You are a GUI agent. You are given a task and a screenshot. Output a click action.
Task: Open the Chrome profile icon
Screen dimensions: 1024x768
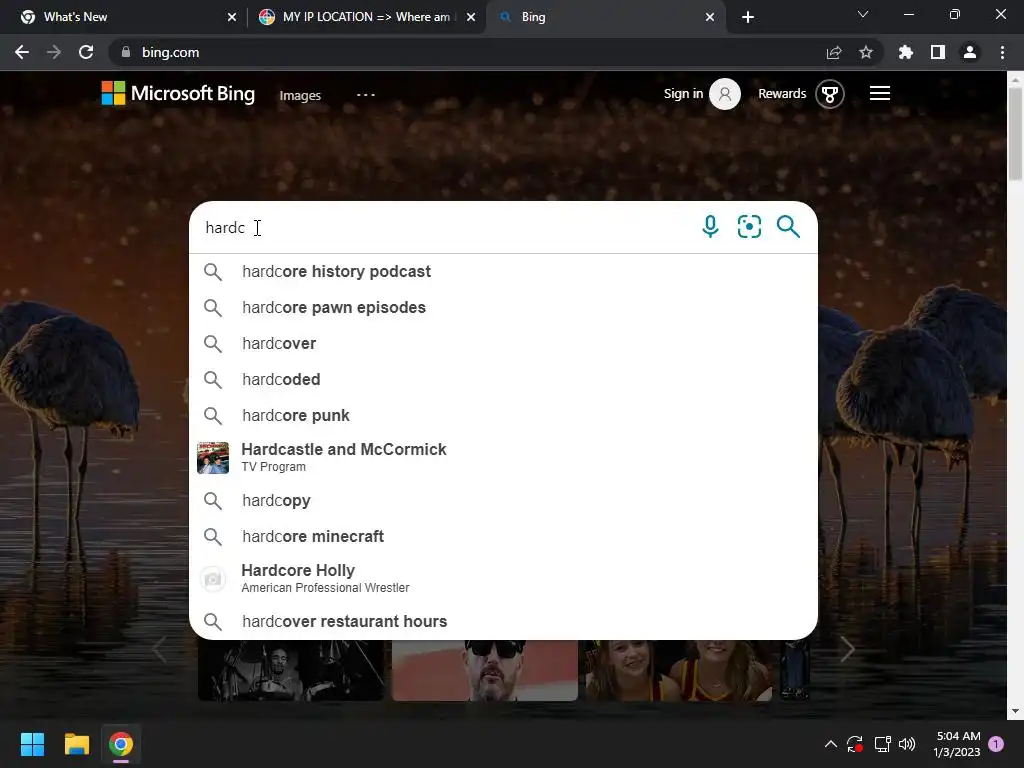(x=970, y=52)
